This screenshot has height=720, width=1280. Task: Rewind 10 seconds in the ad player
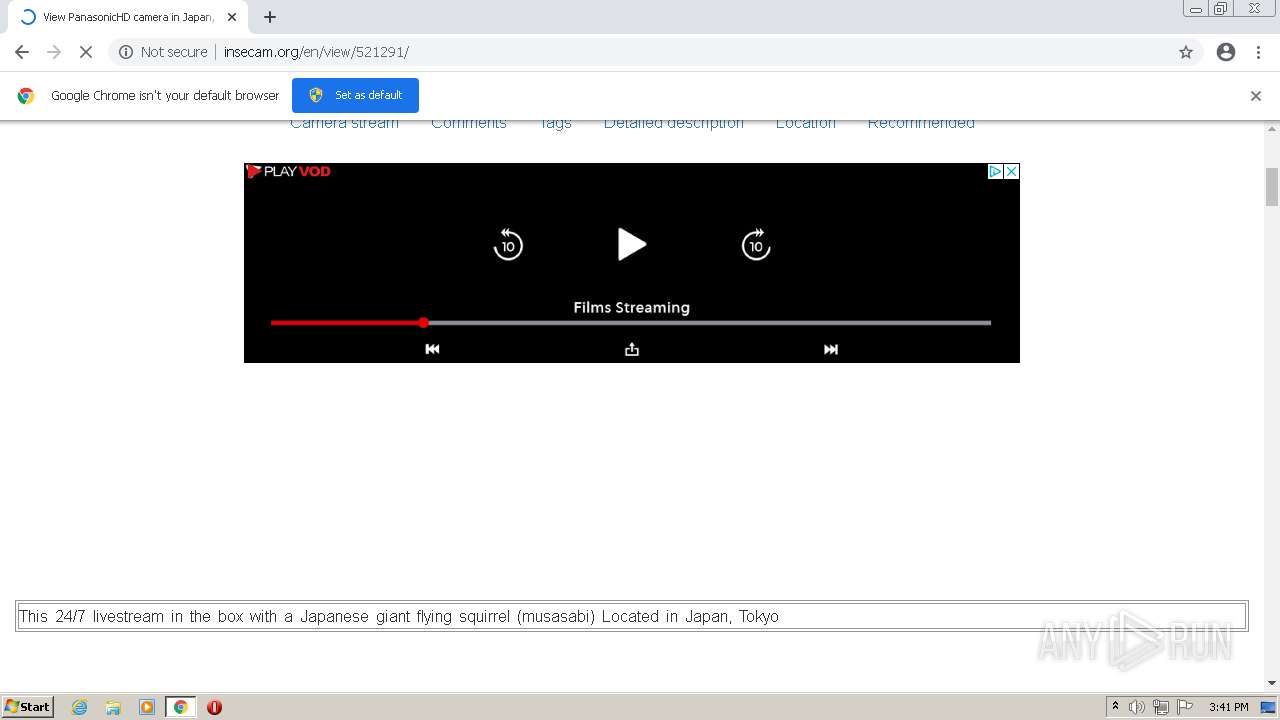click(x=508, y=244)
